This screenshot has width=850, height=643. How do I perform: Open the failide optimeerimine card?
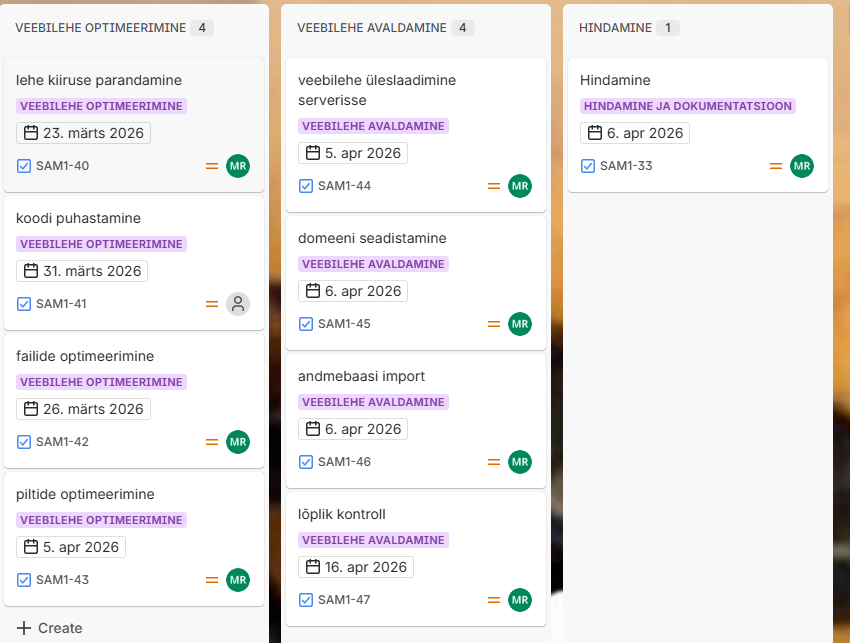[85, 356]
